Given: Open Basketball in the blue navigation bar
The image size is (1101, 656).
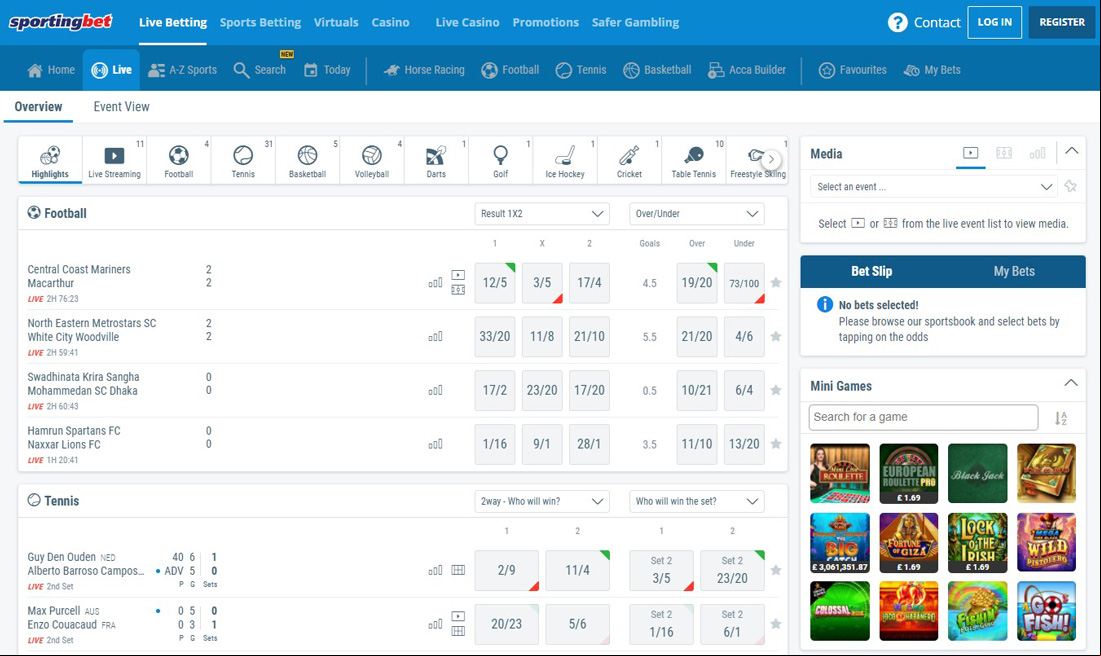Looking at the screenshot, I should click(x=657, y=70).
